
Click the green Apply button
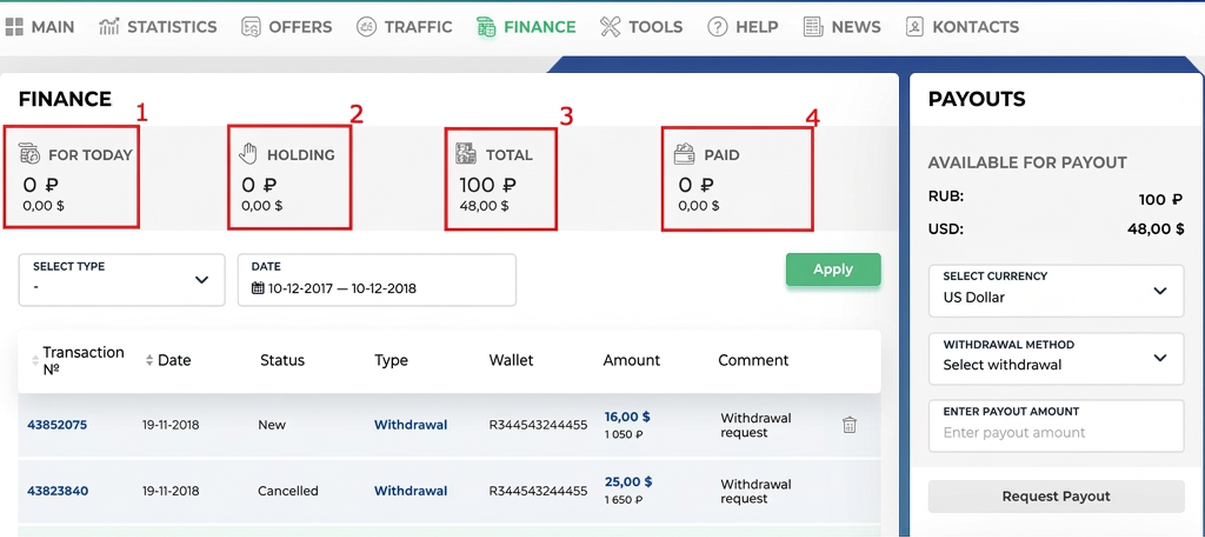tap(833, 269)
